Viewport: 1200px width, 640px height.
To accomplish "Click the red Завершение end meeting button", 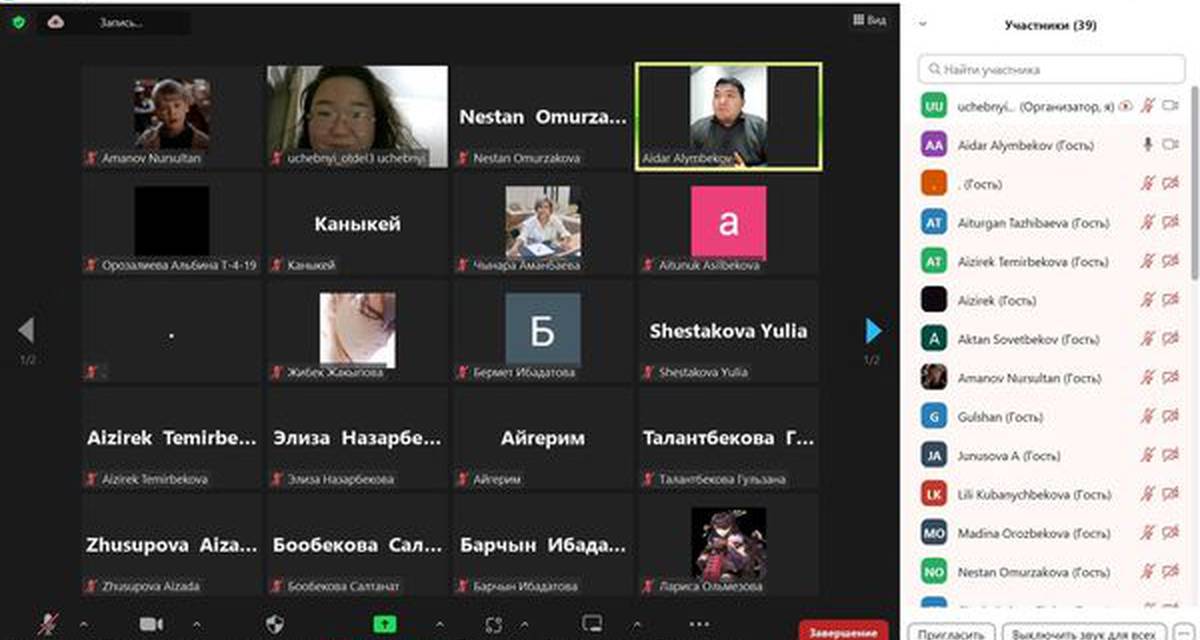I will coord(843,631).
